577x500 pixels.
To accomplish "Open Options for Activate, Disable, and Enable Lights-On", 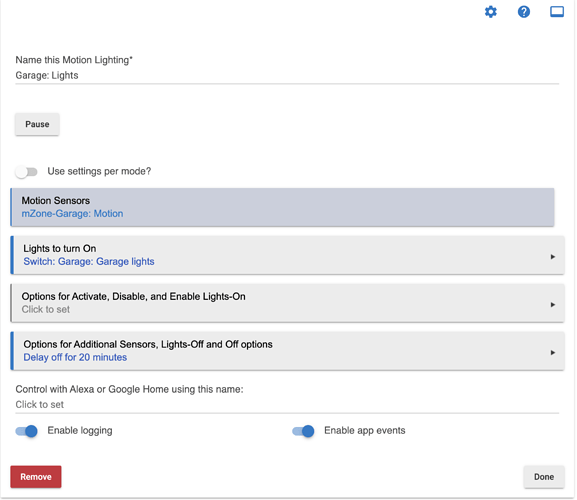I will [287, 303].
